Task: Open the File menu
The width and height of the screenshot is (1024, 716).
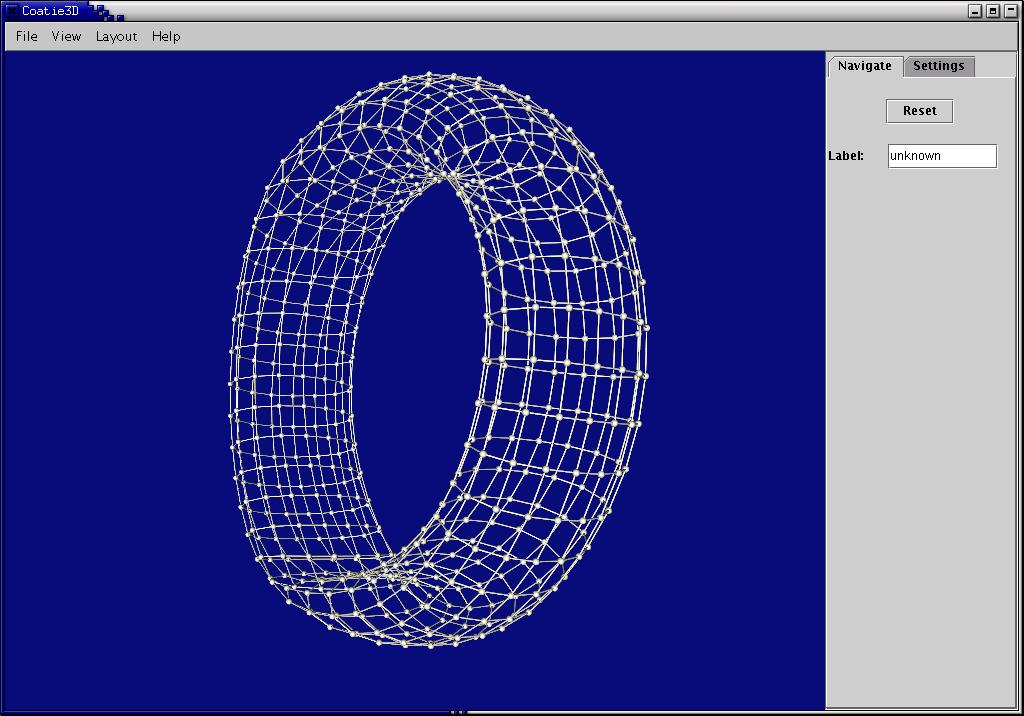Action: 27,36
